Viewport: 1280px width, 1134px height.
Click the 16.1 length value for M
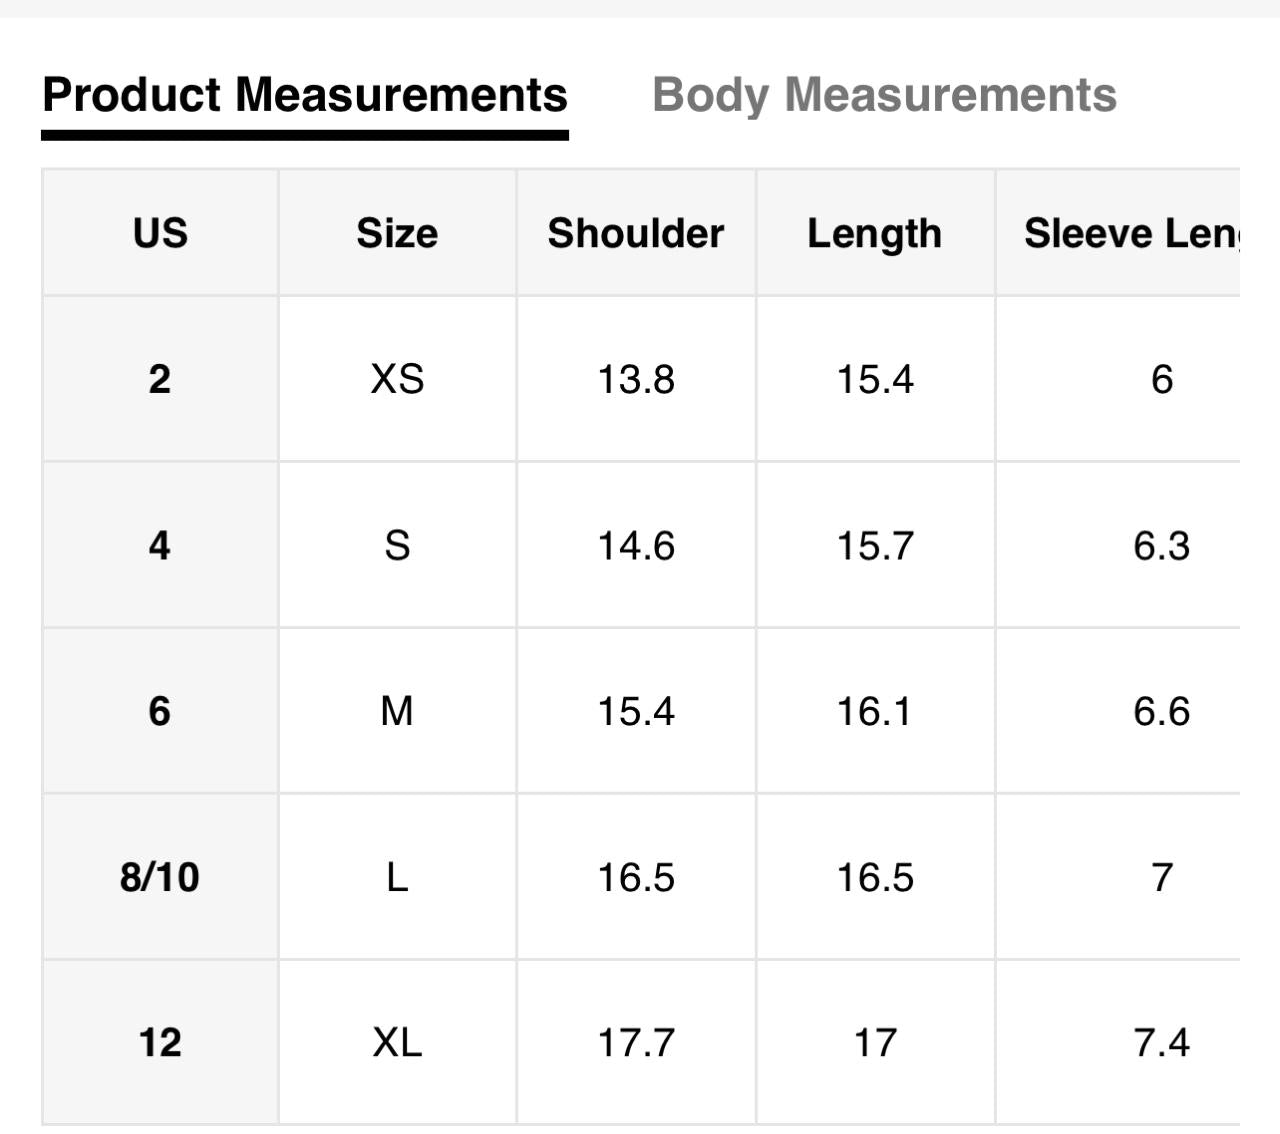pos(875,711)
